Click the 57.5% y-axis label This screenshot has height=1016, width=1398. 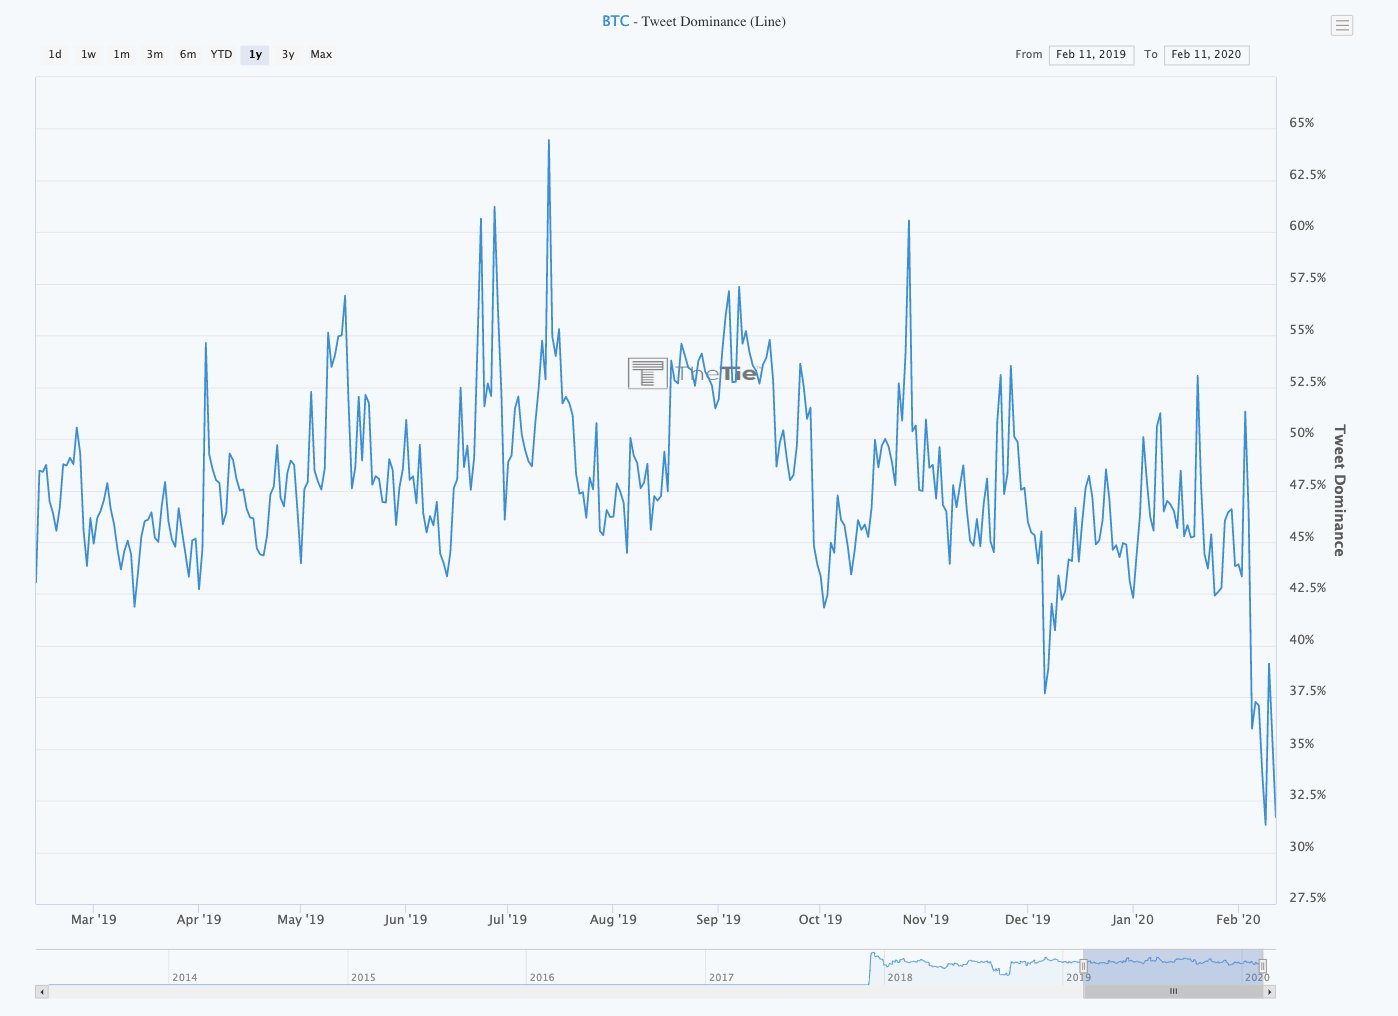pyautogui.click(x=1308, y=278)
